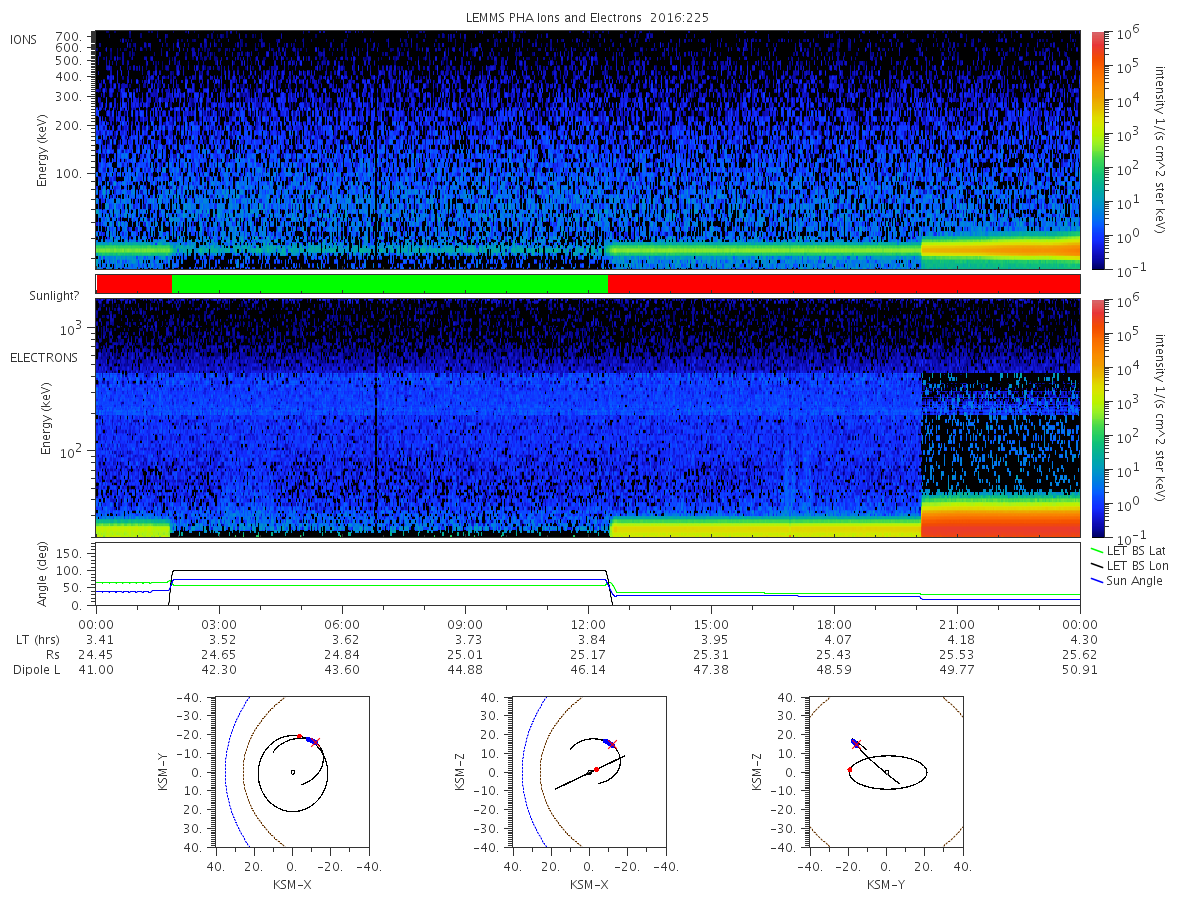Click the IONS panel label

click(x=25, y=39)
